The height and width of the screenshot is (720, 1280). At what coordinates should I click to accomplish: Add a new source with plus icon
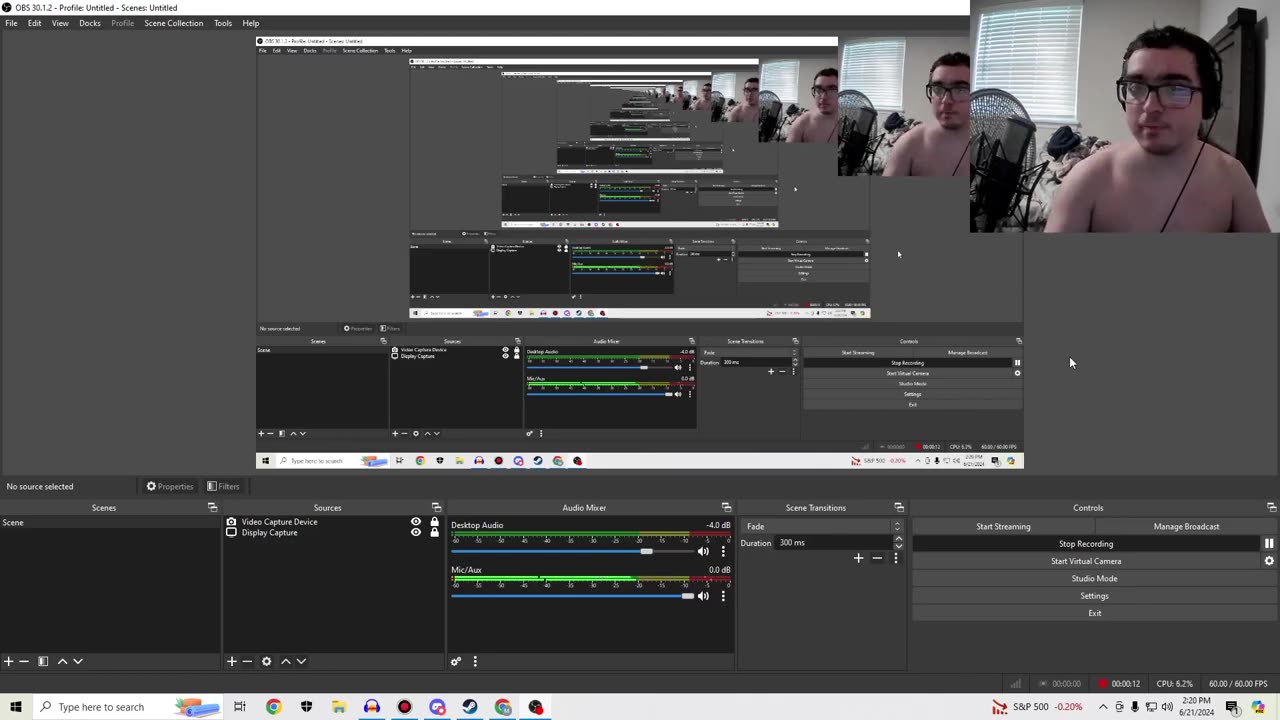231,661
